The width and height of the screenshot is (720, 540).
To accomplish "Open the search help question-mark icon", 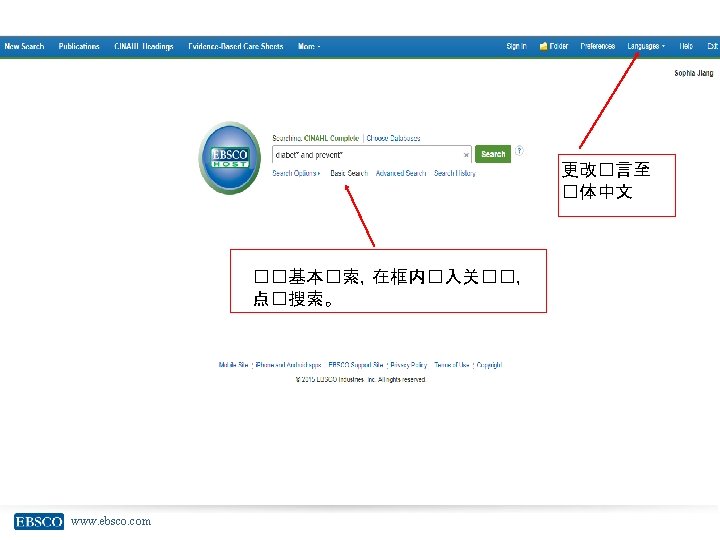I will (519, 151).
